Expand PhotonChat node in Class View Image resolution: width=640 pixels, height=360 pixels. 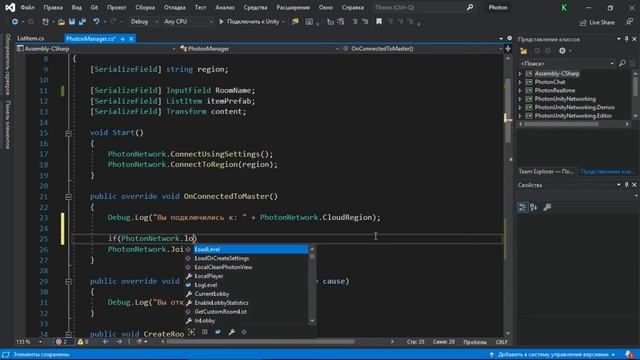[x=520, y=82]
